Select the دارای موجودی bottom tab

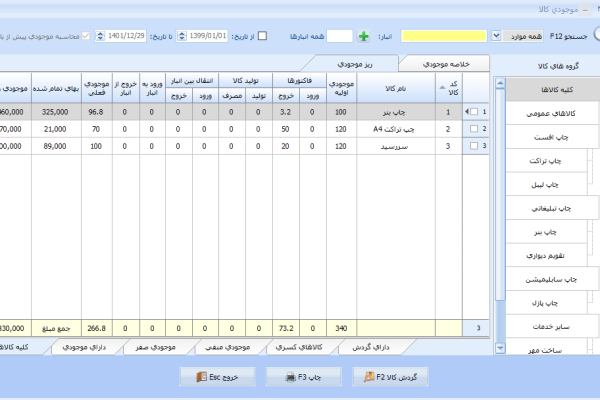point(84,347)
